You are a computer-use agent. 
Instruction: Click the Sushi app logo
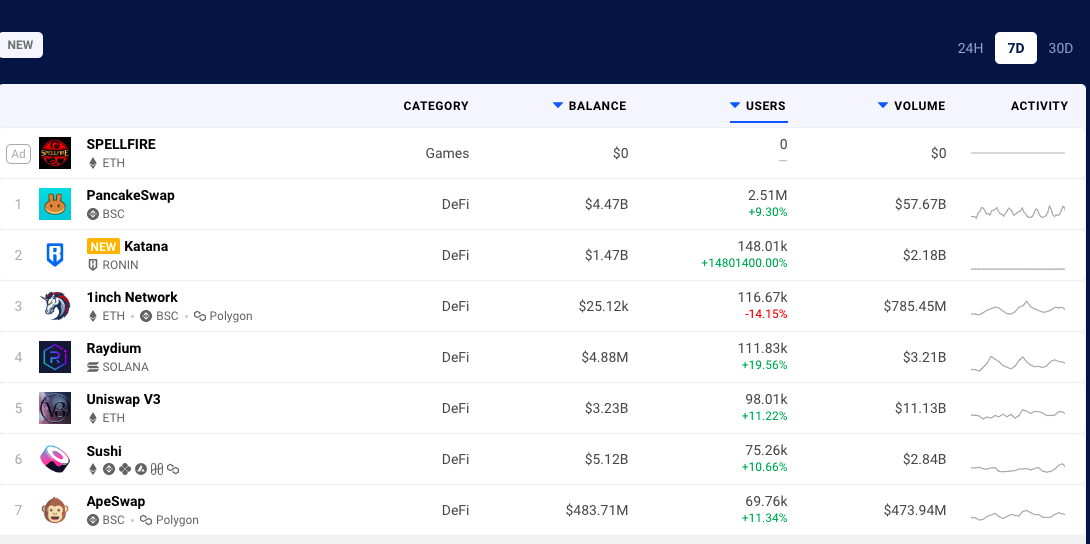[55, 459]
